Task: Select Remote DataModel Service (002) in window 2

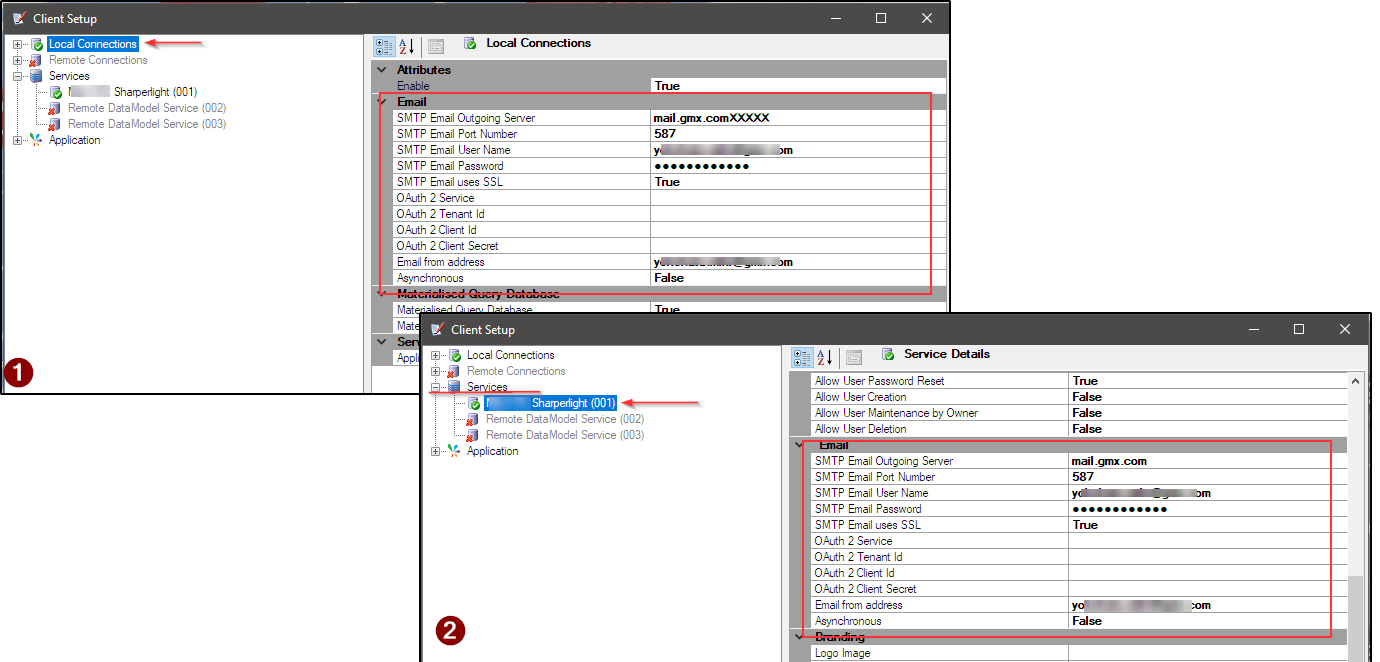Action: tap(565, 419)
